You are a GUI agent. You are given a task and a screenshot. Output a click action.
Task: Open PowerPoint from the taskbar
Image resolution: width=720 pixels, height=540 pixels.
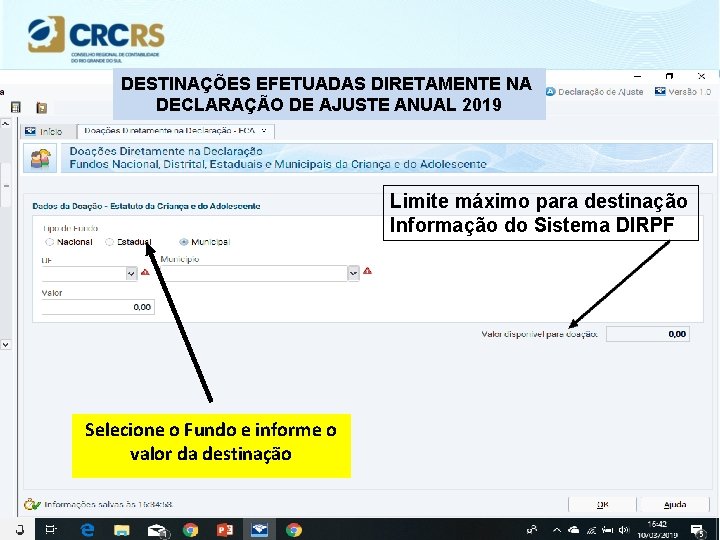(225, 530)
